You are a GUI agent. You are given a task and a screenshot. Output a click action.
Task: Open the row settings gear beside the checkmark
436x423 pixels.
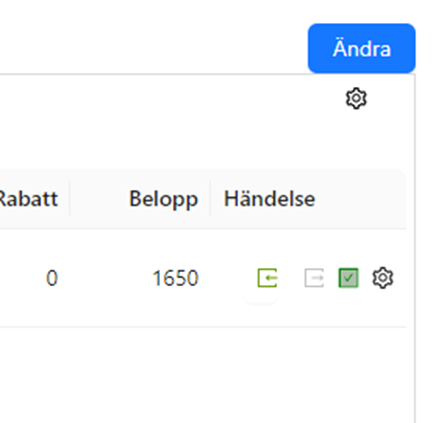tap(383, 278)
